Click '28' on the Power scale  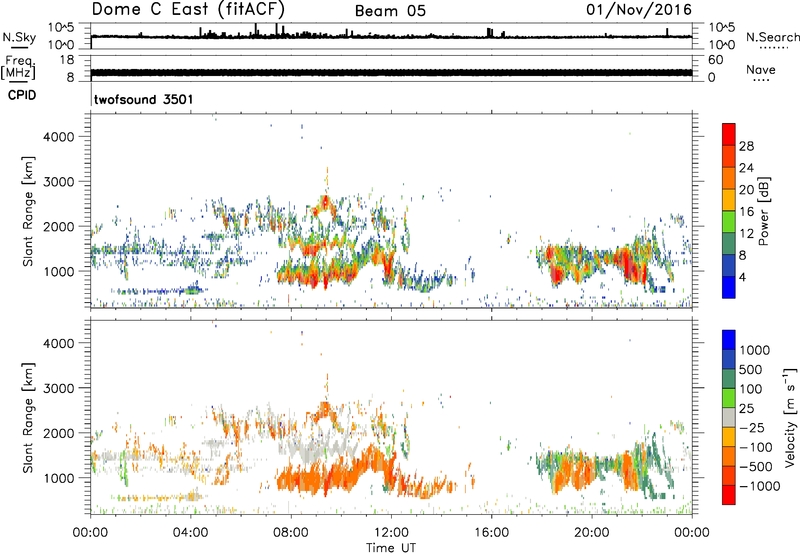point(746,146)
